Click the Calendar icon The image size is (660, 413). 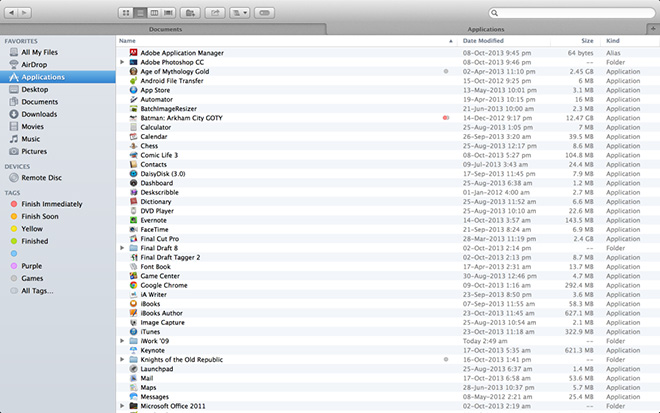(x=133, y=136)
